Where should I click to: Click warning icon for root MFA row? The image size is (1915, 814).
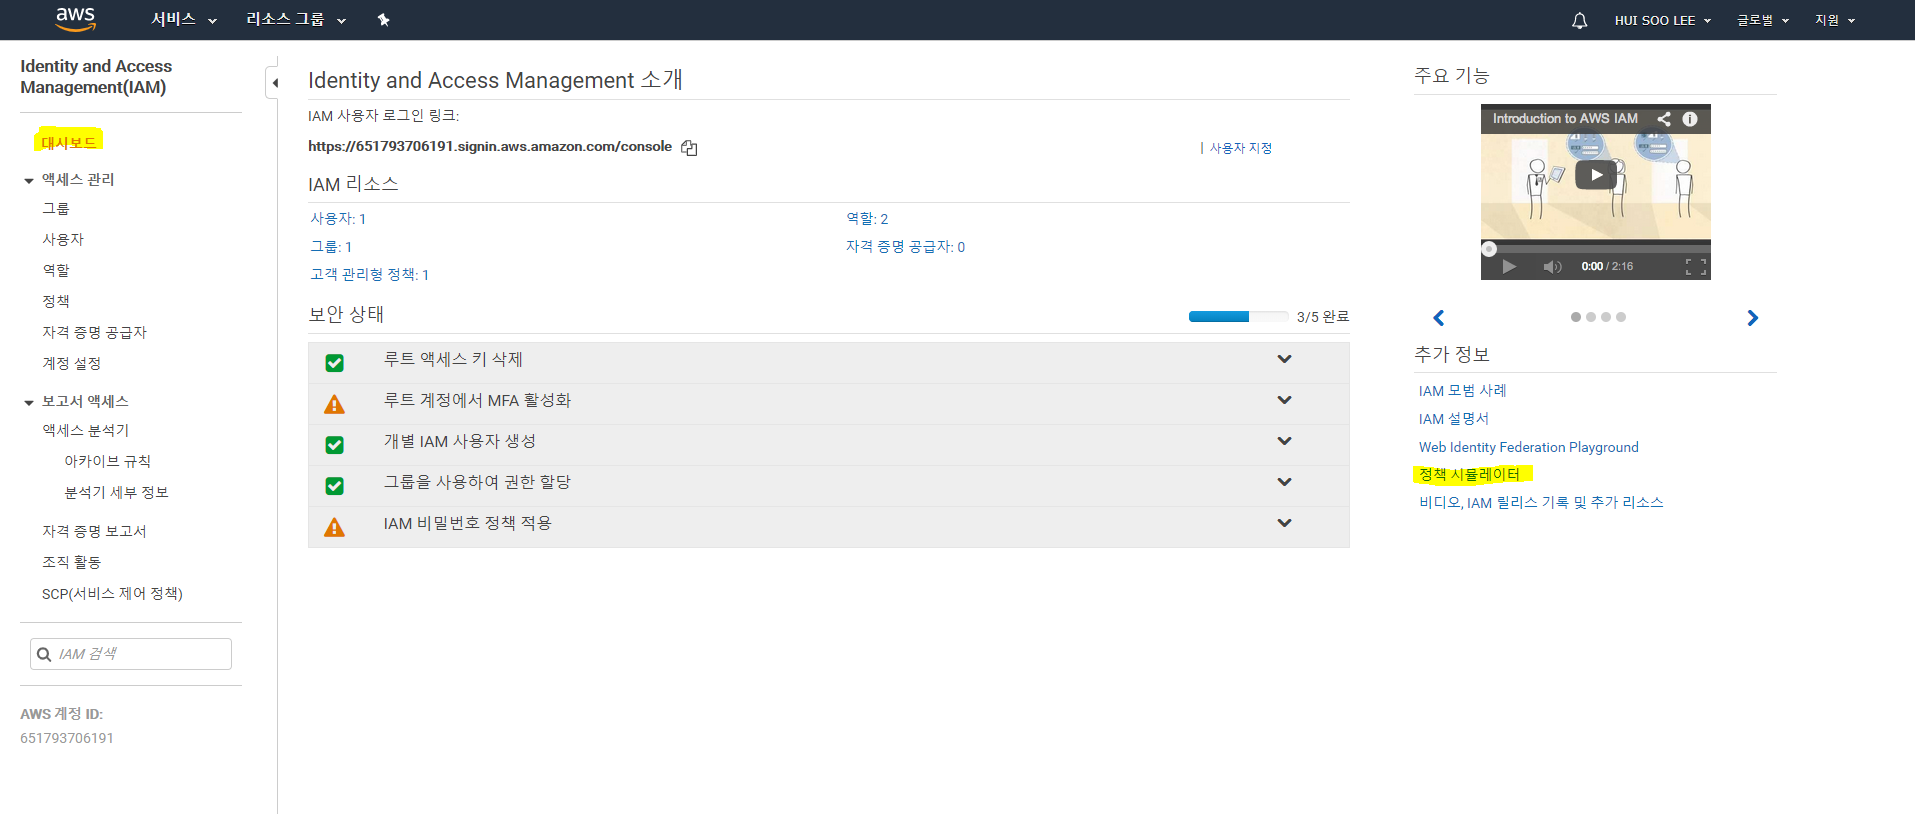click(335, 404)
